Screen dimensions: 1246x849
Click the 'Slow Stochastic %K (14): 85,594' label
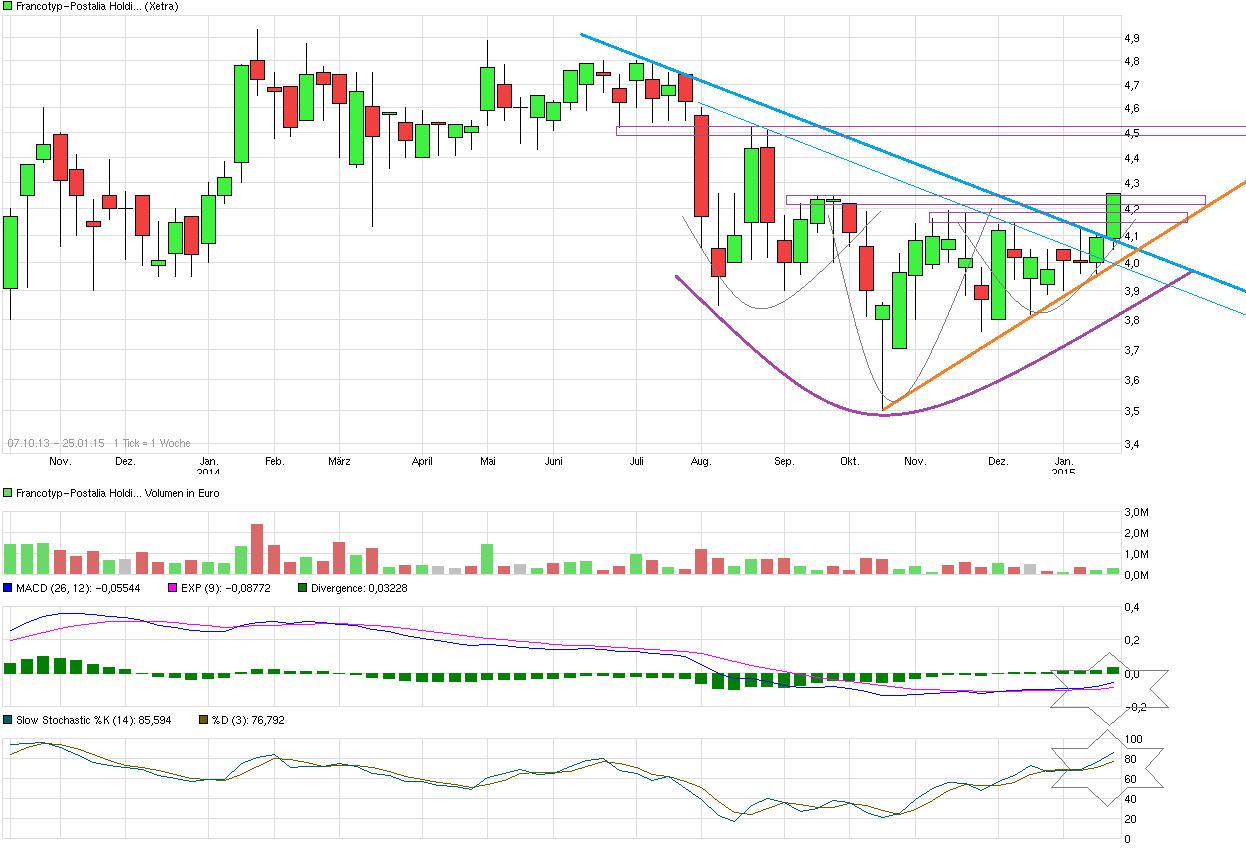tap(94, 719)
